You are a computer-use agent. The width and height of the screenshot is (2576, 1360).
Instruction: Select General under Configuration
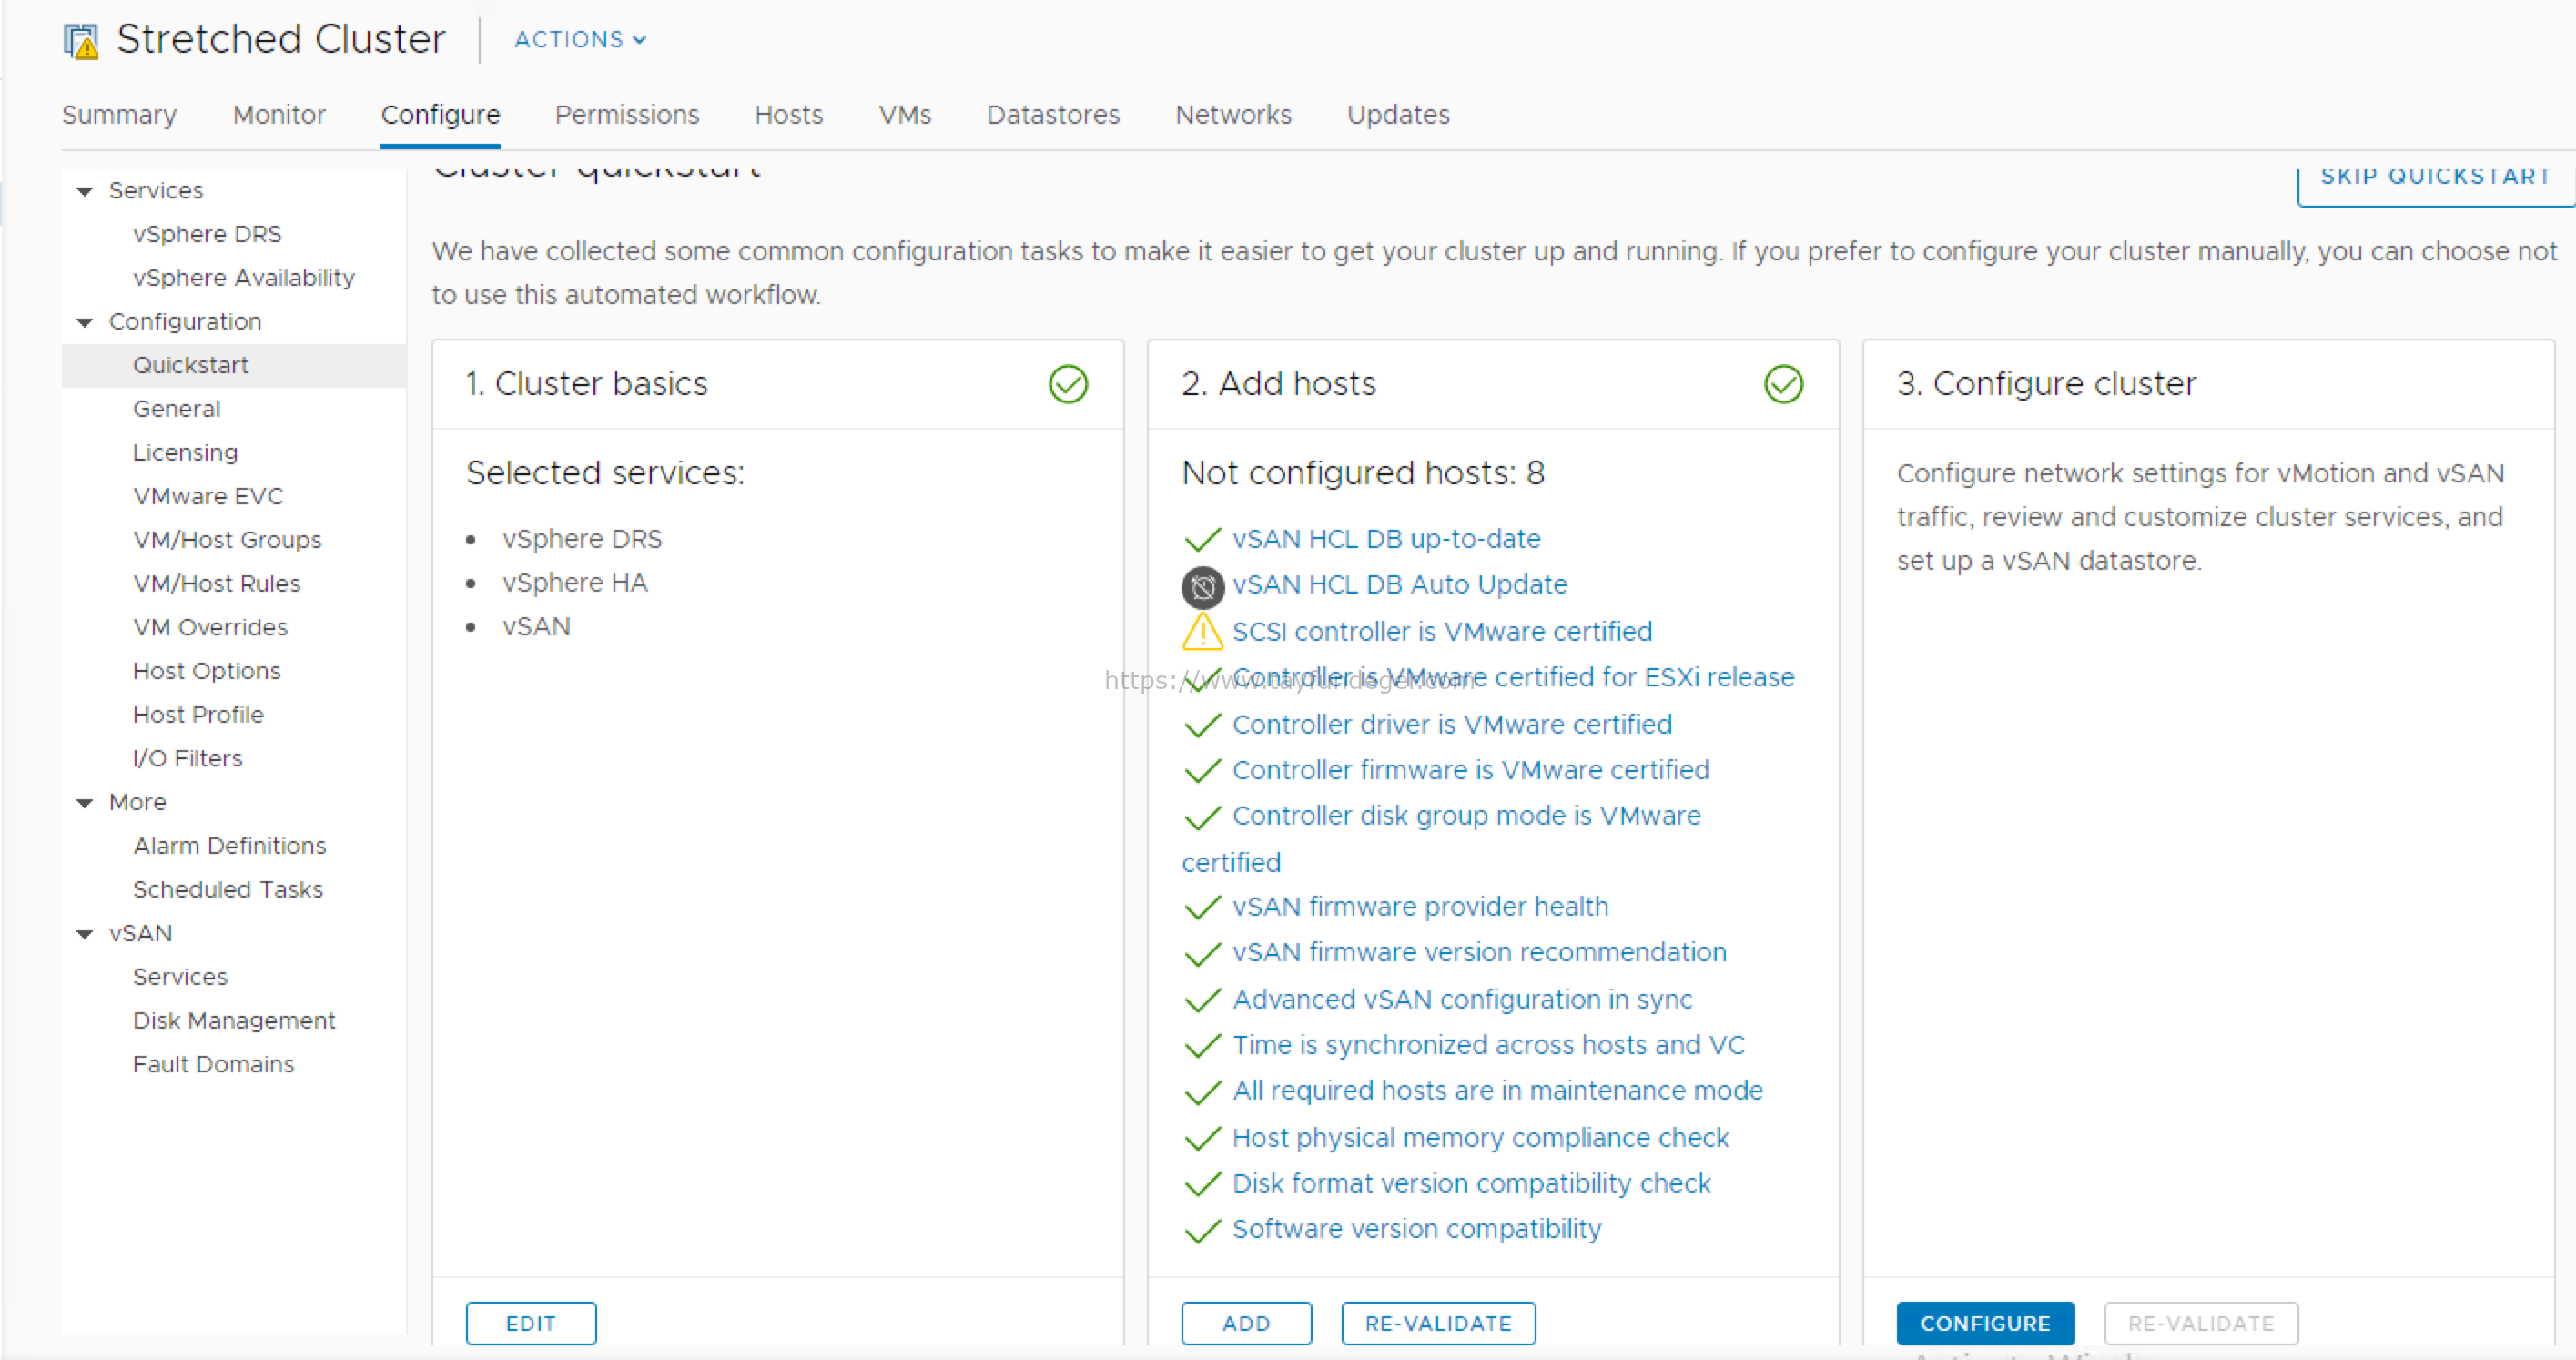176,409
